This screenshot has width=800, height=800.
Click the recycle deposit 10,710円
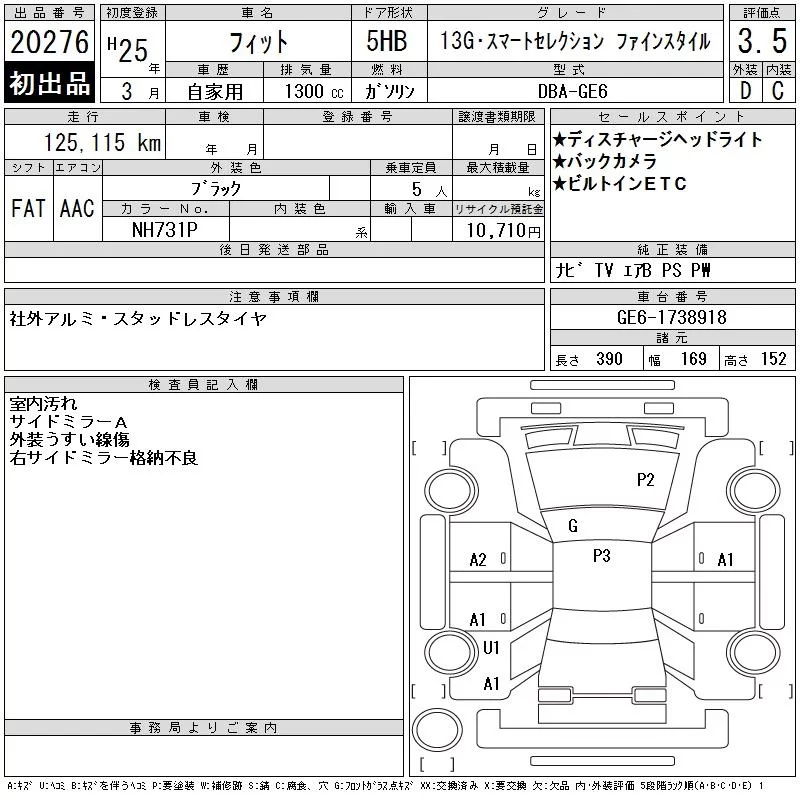pyautogui.click(x=503, y=230)
